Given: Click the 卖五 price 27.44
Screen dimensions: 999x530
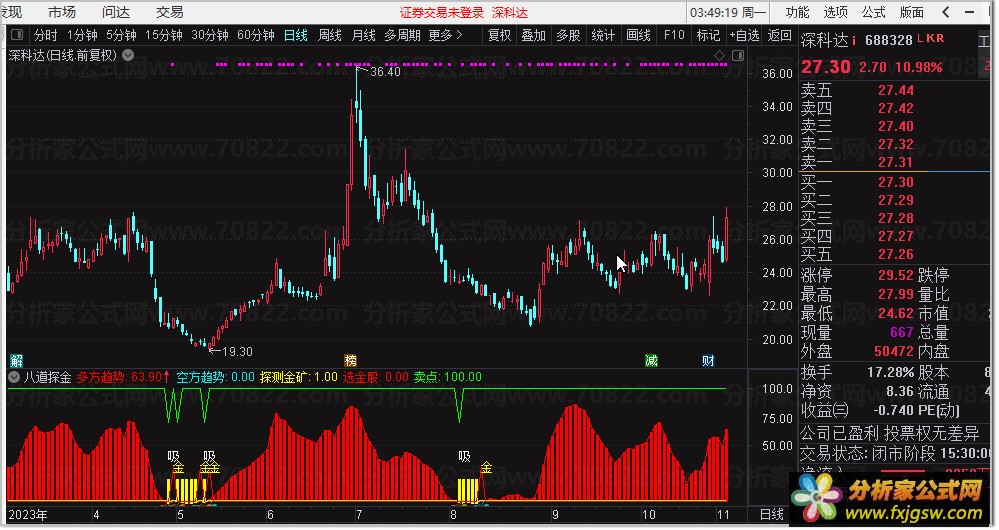Looking at the screenshot, I should (x=896, y=90).
